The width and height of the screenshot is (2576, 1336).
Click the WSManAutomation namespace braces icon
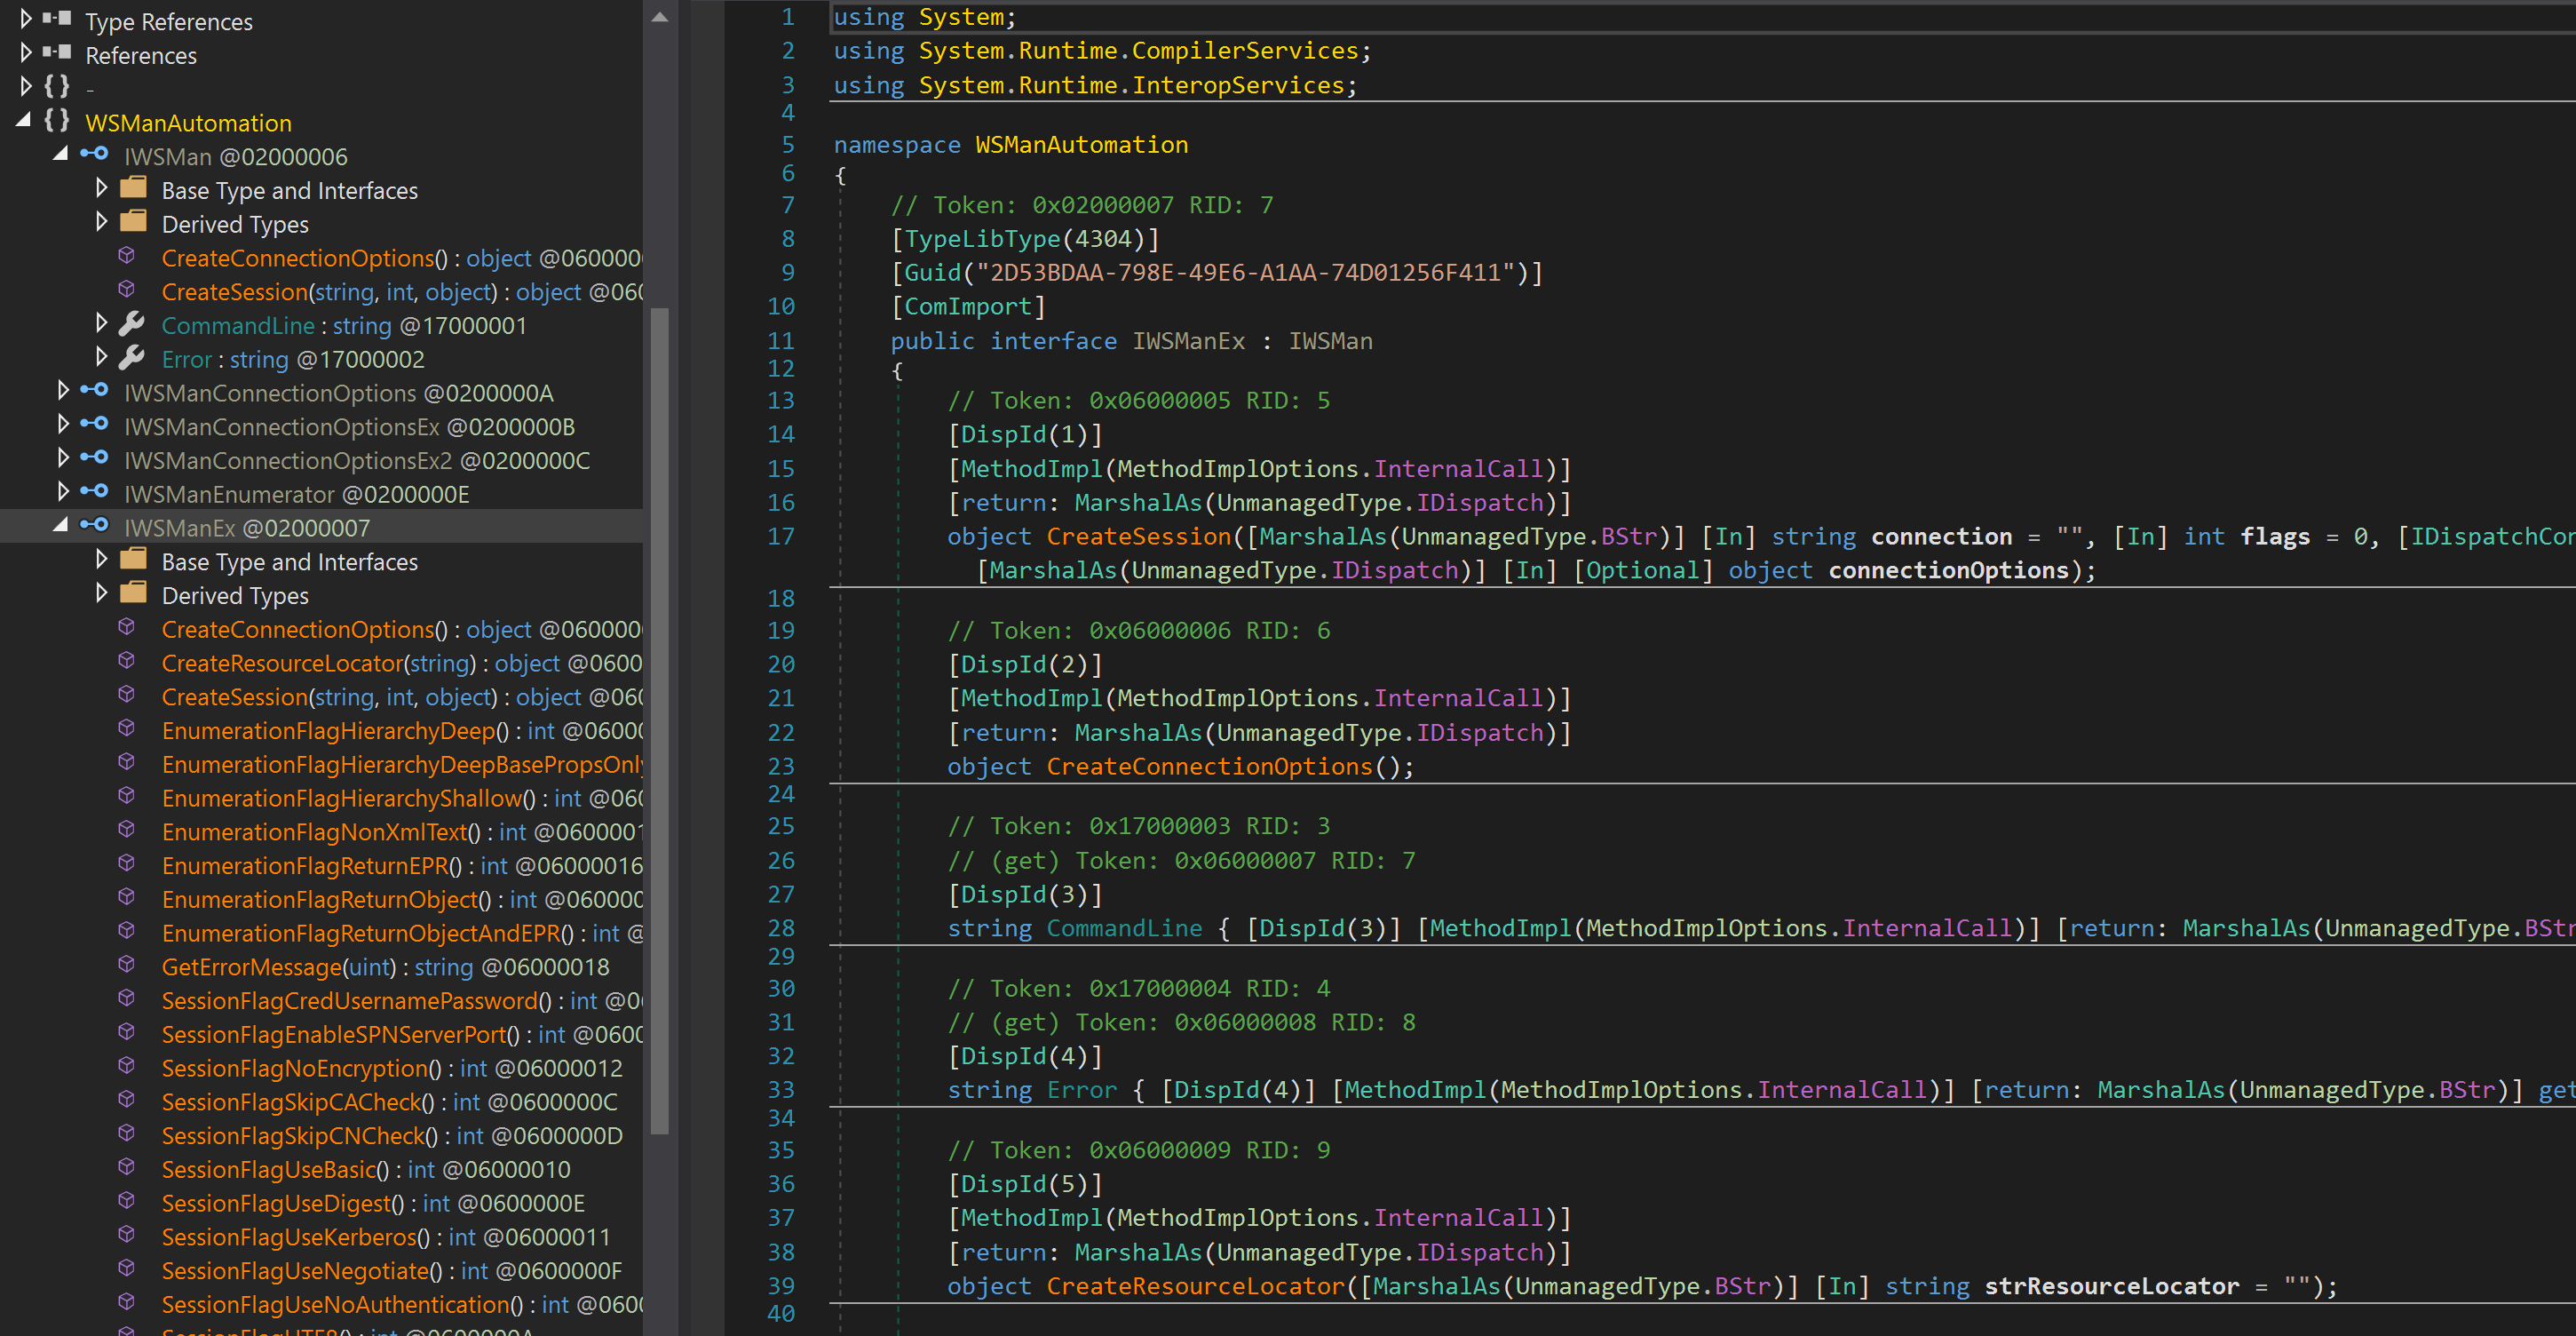coord(57,122)
